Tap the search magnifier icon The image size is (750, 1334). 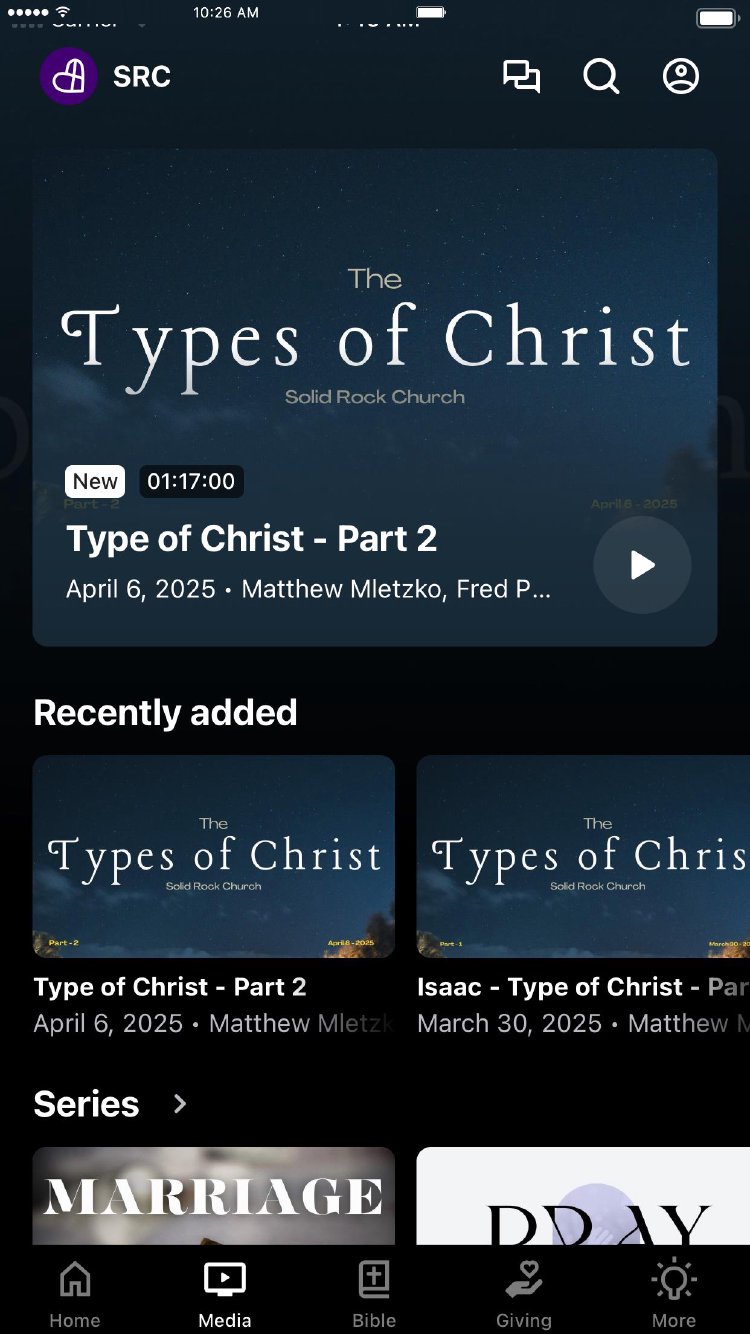(x=601, y=76)
